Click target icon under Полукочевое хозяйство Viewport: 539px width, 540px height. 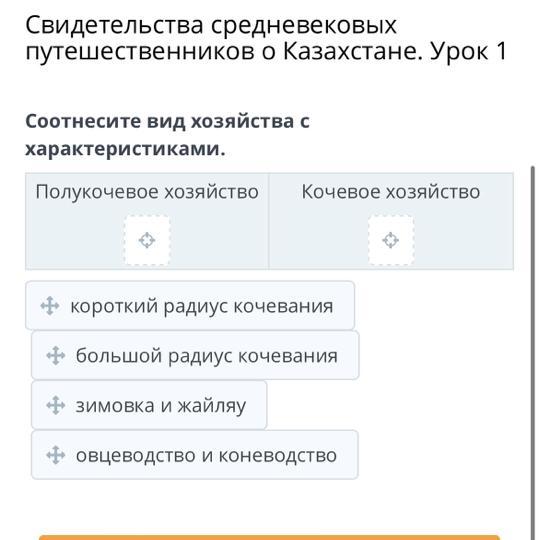(x=147, y=240)
